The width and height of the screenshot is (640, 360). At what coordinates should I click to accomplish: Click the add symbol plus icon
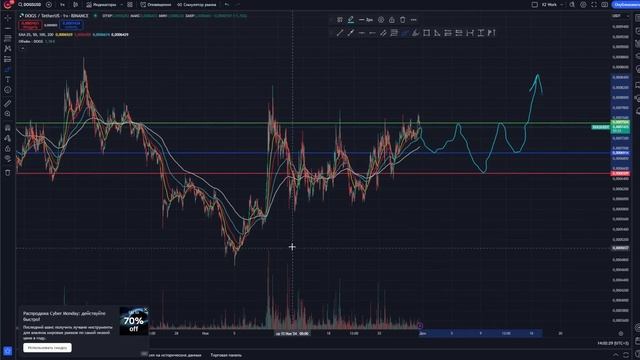pyautogui.click(x=49, y=4)
